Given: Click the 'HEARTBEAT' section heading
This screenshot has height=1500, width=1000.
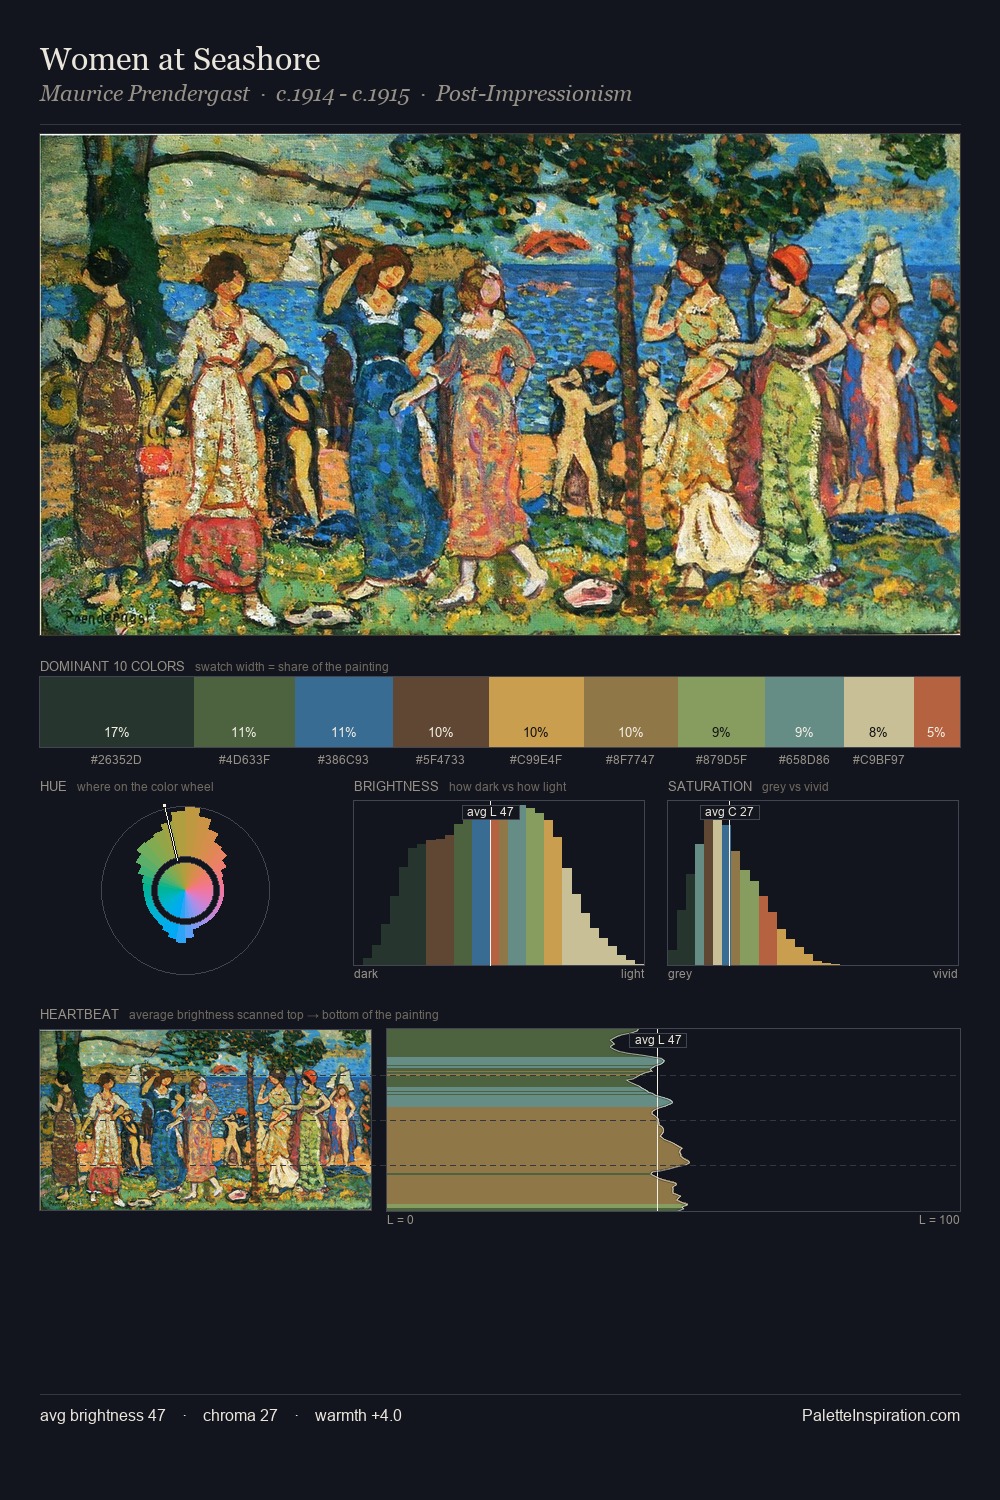Looking at the screenshot, I should [x=79, y=1014].
